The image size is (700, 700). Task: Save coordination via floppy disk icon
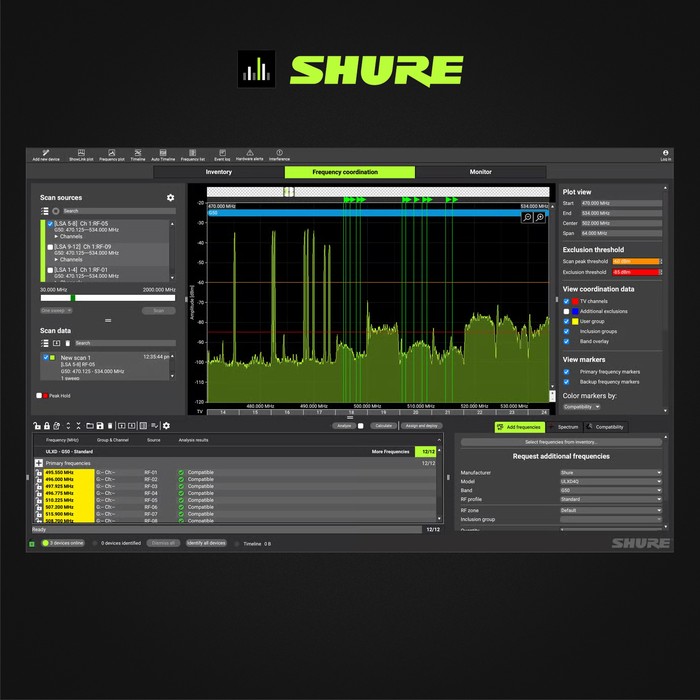click(x=100, y=426)
